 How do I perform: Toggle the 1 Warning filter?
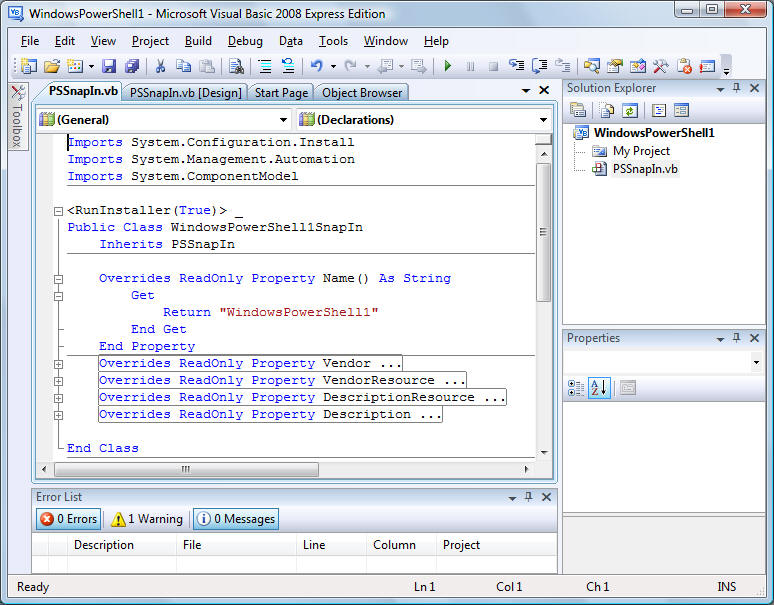(x=147, y=519)
